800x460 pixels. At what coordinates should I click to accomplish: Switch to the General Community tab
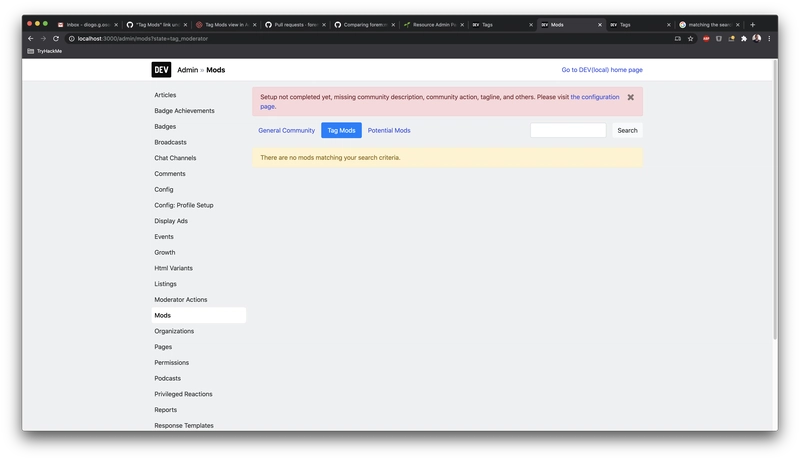click(286, 130)
